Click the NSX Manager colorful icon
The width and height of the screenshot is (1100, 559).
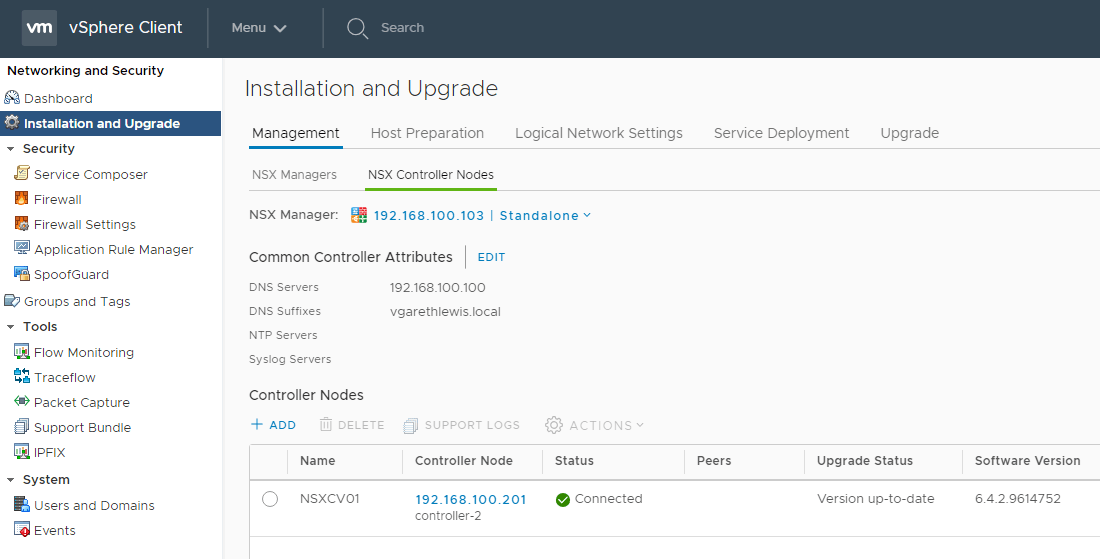click(358, 215)
